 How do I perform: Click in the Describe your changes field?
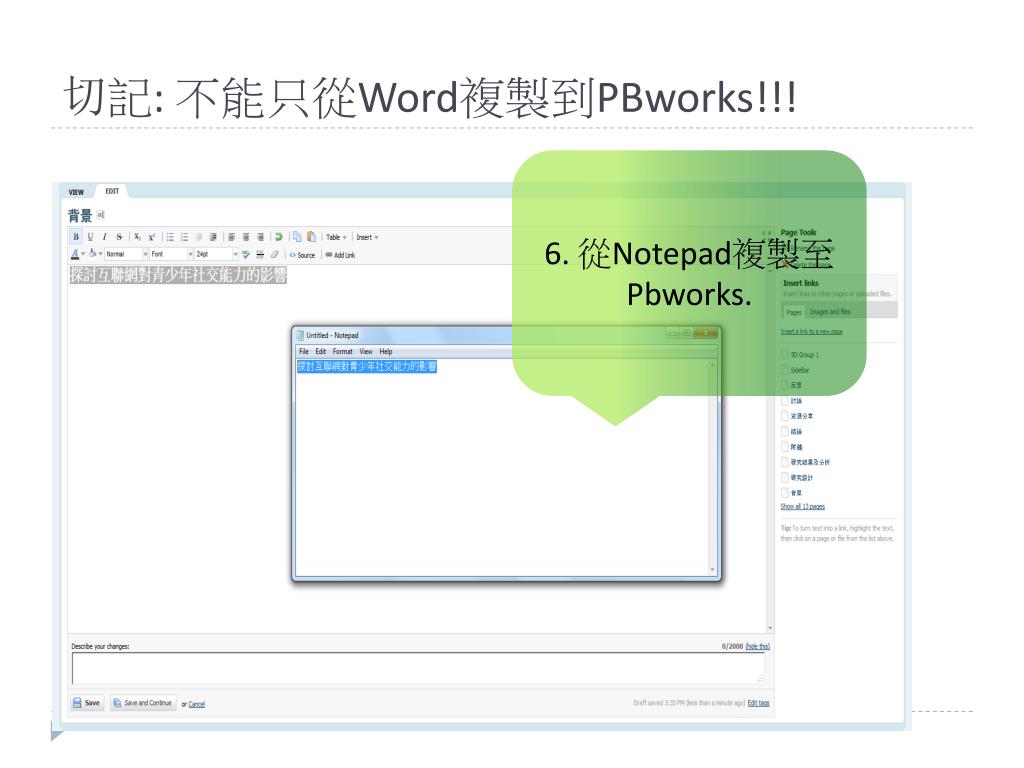418,668
